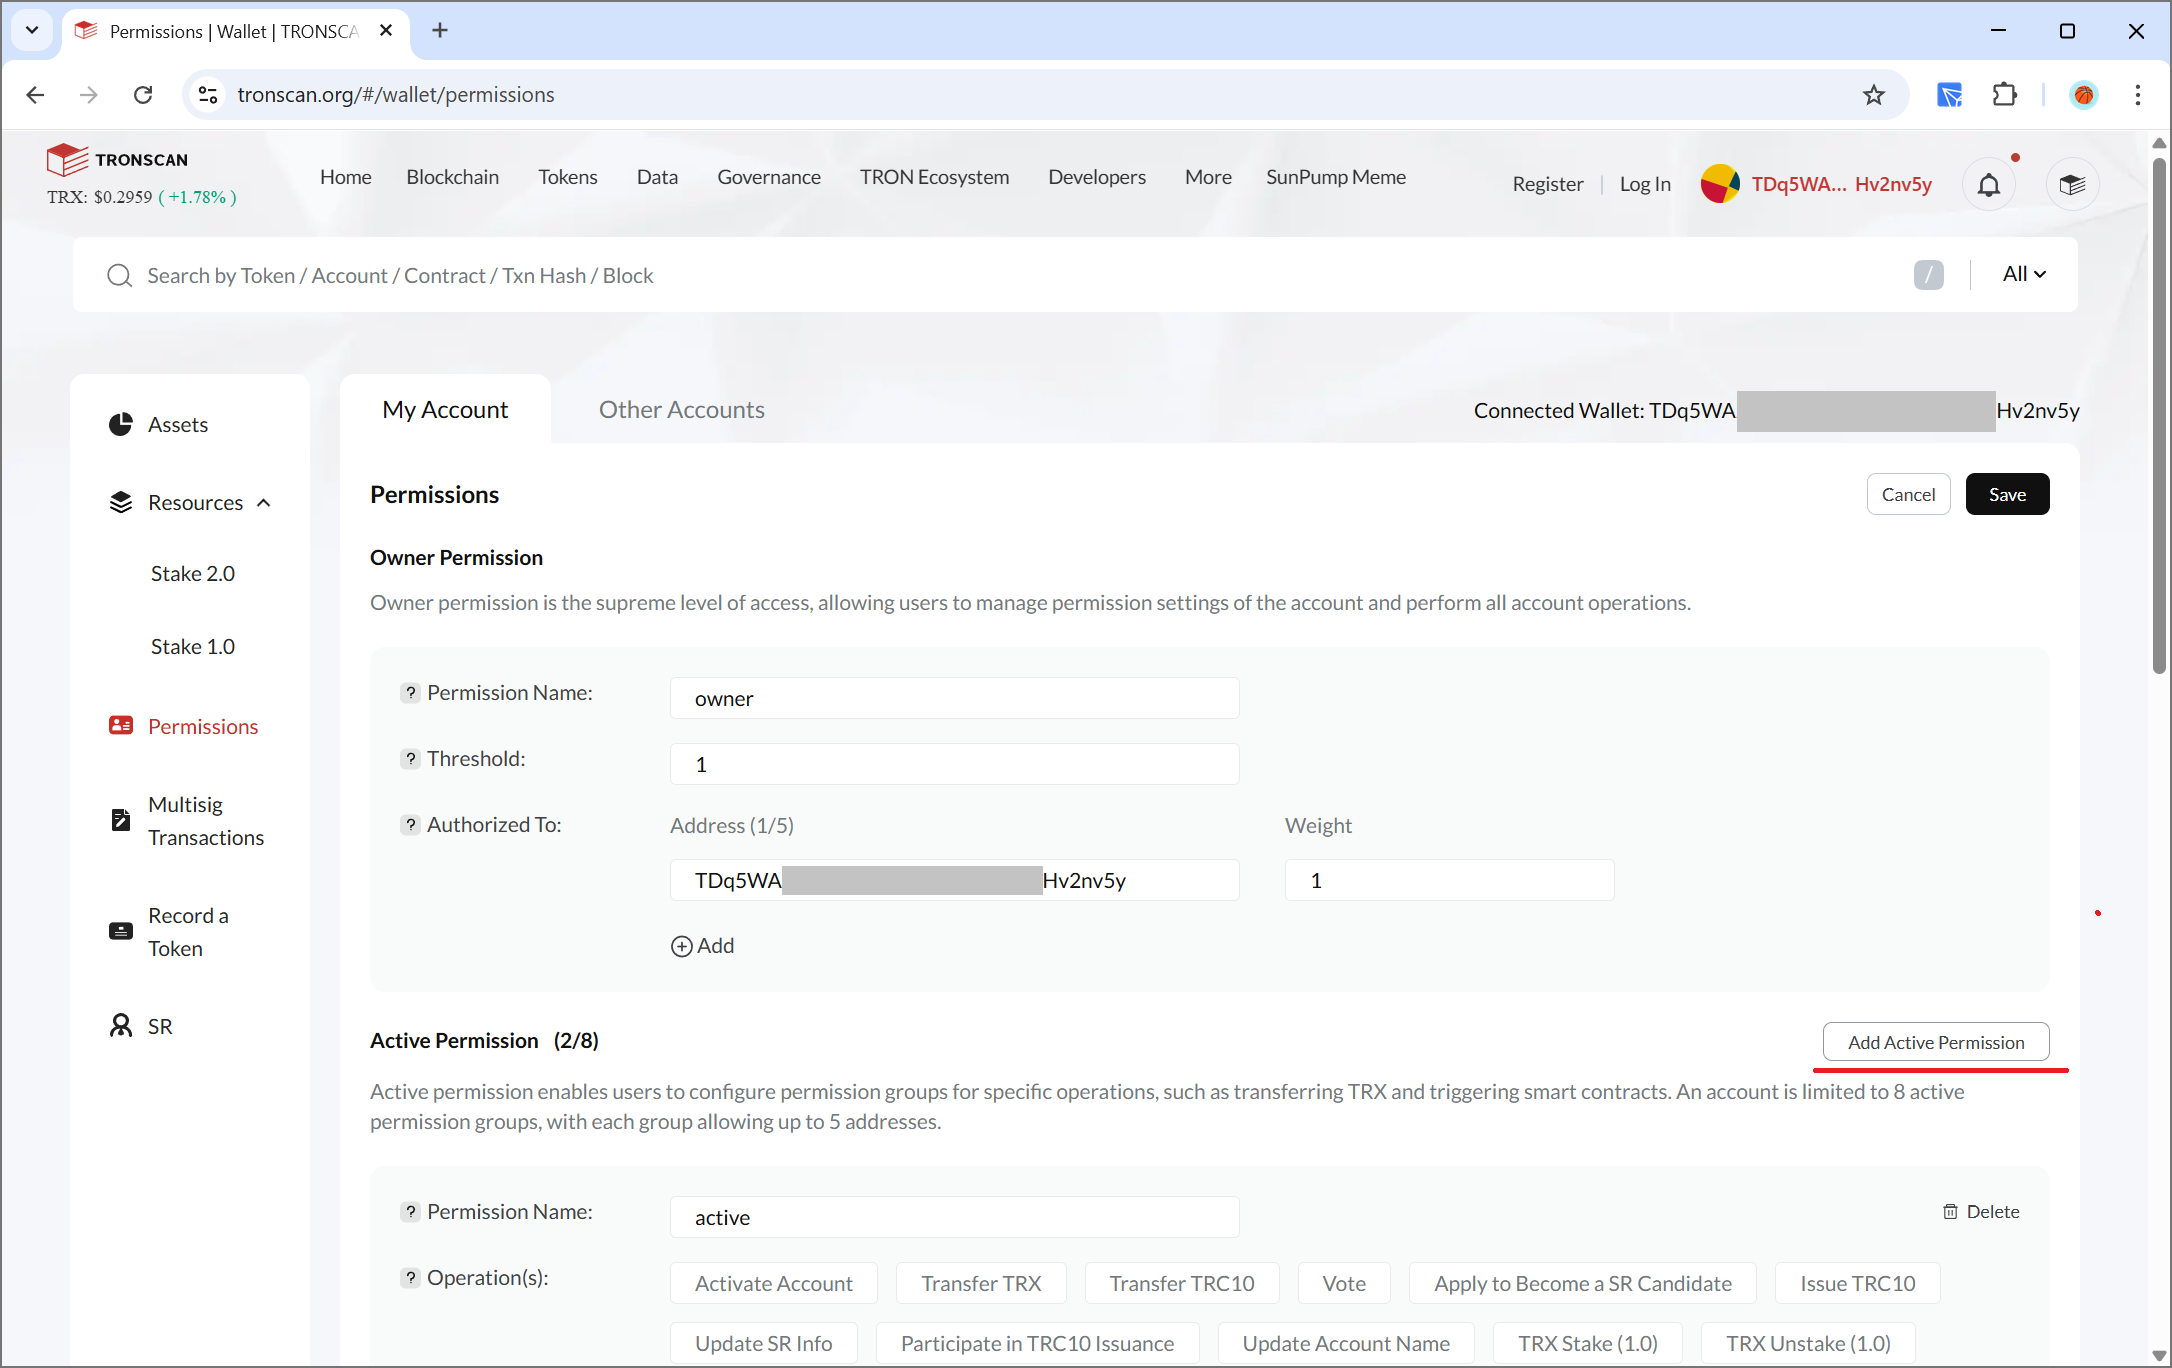
Task: Open the Data menu
Action: [657, 177]
